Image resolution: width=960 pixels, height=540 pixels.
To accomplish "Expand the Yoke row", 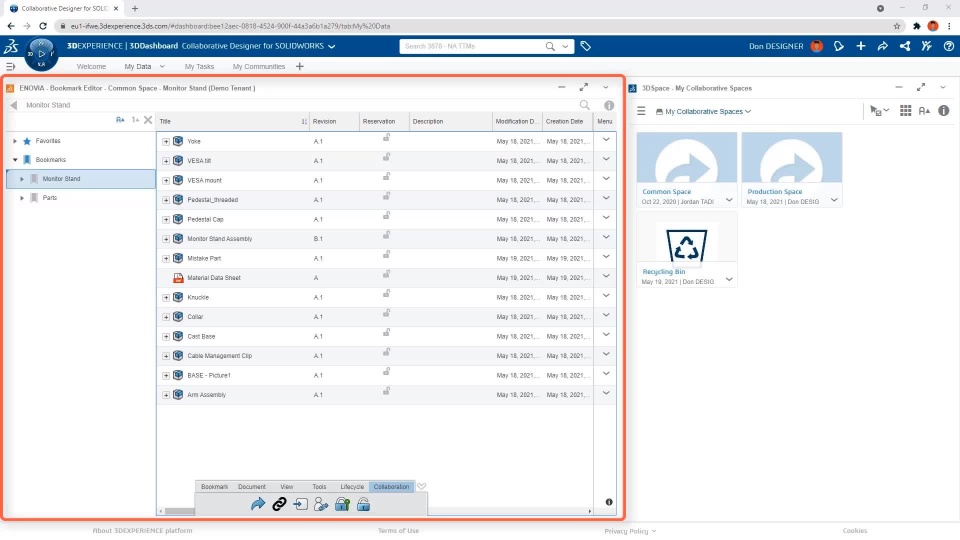I will 166,141.
